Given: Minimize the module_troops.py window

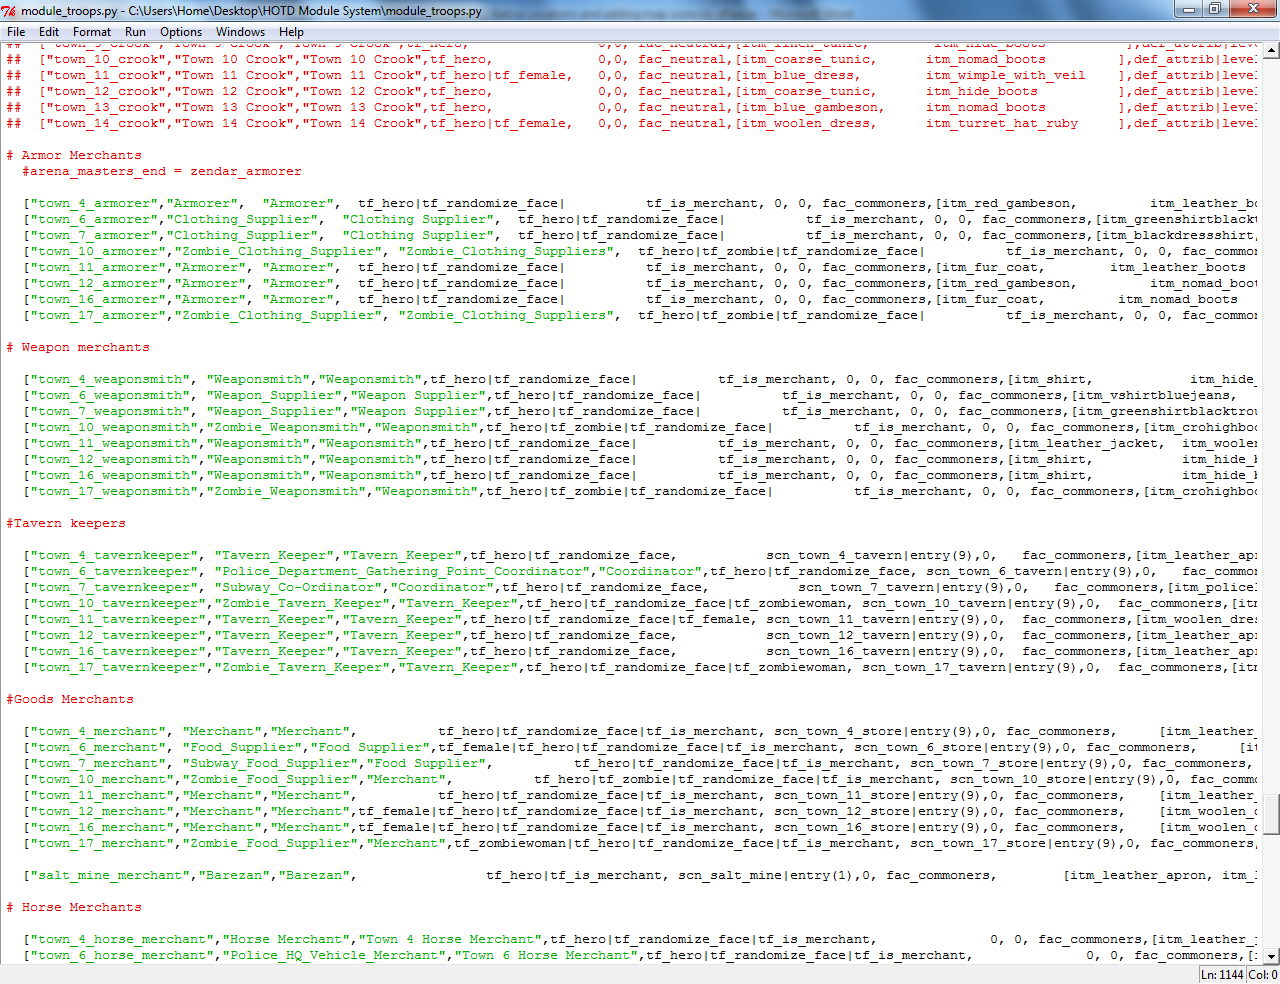Looking at the screenshot, I should (x=1189, y=9).
